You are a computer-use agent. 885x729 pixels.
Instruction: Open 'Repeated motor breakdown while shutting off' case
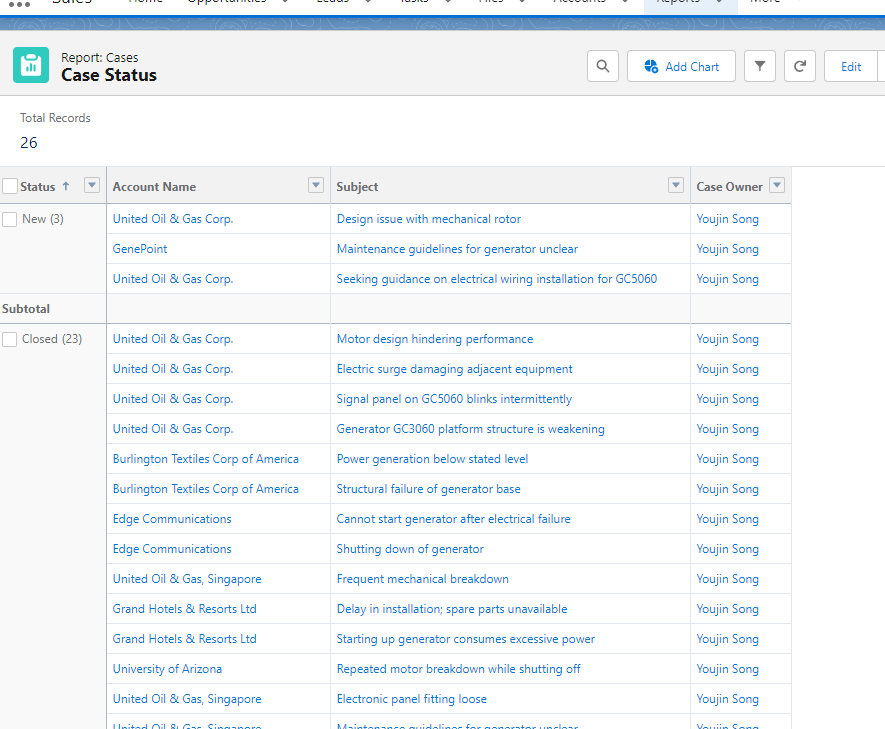click(458, 669)
